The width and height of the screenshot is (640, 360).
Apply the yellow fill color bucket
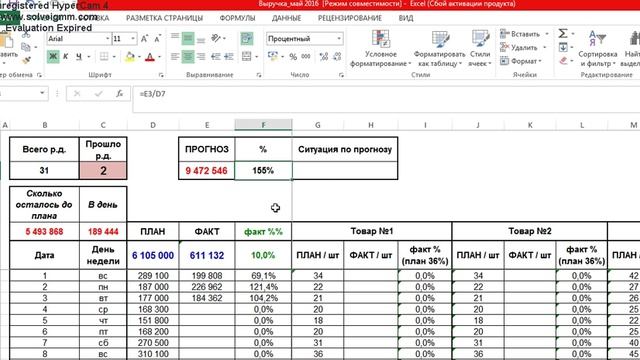pyautogui.click(x=130, y=57)
